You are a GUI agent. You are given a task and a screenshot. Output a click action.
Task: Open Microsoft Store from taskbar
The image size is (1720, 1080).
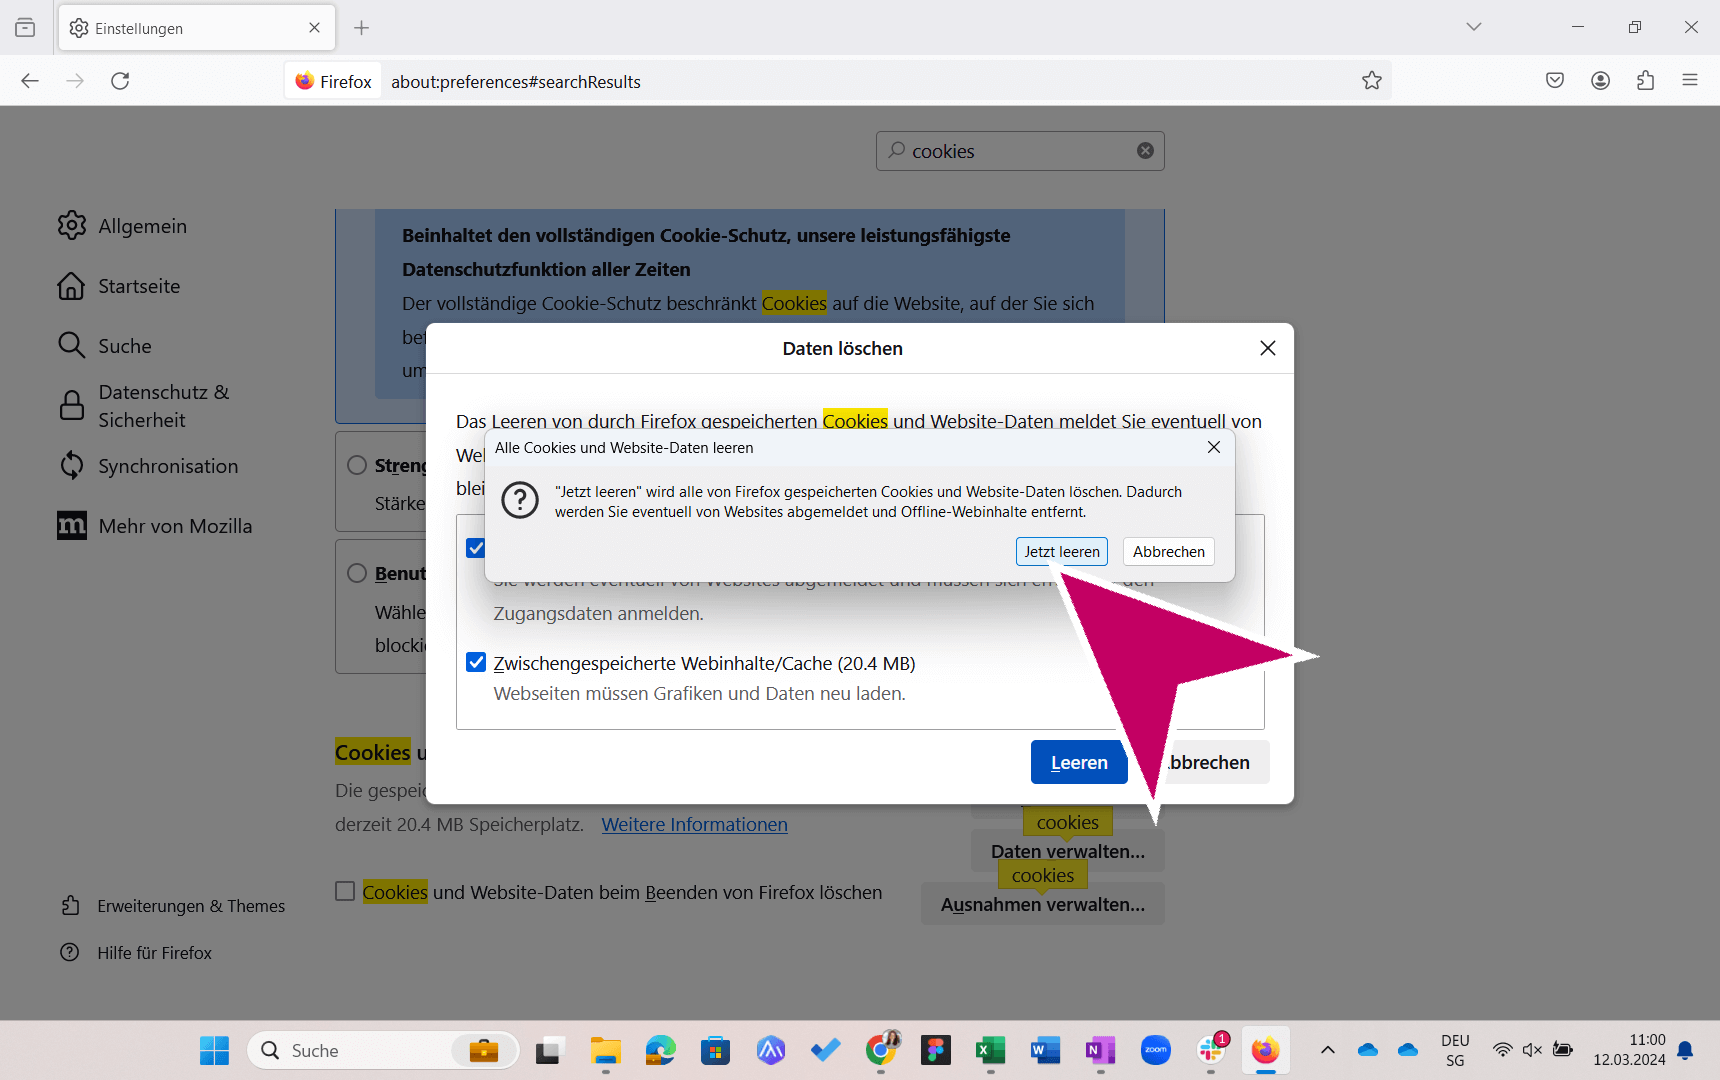coord(715,1050)
